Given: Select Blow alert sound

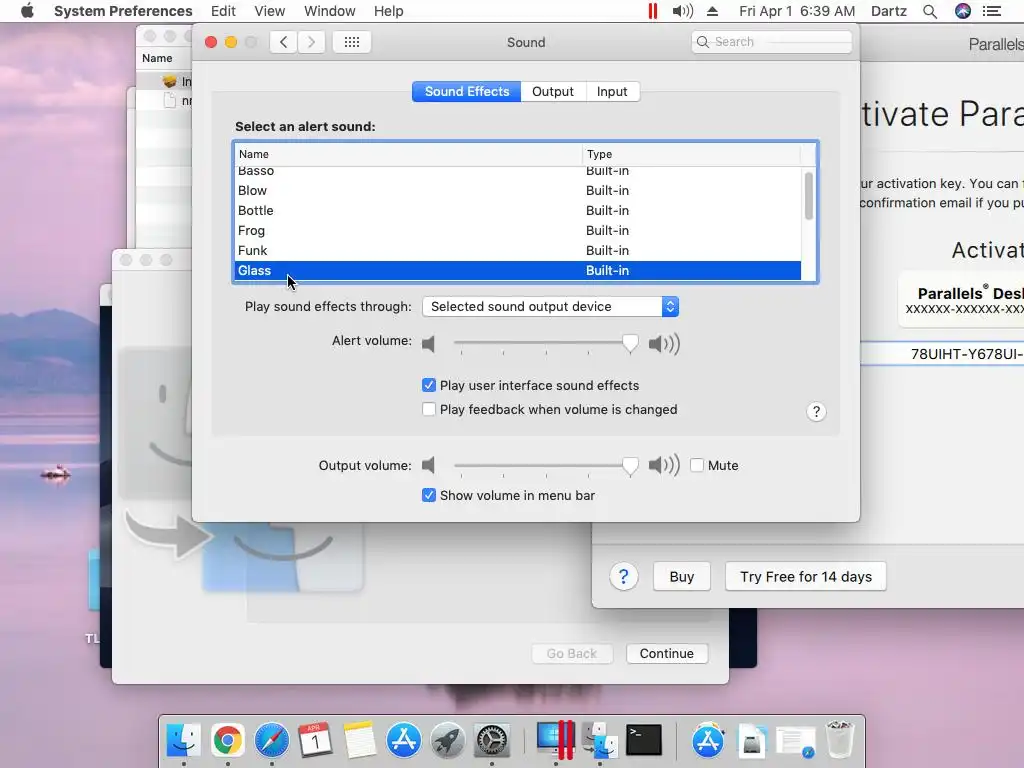Looking at the screenshot, I should [x=517, y=191].
